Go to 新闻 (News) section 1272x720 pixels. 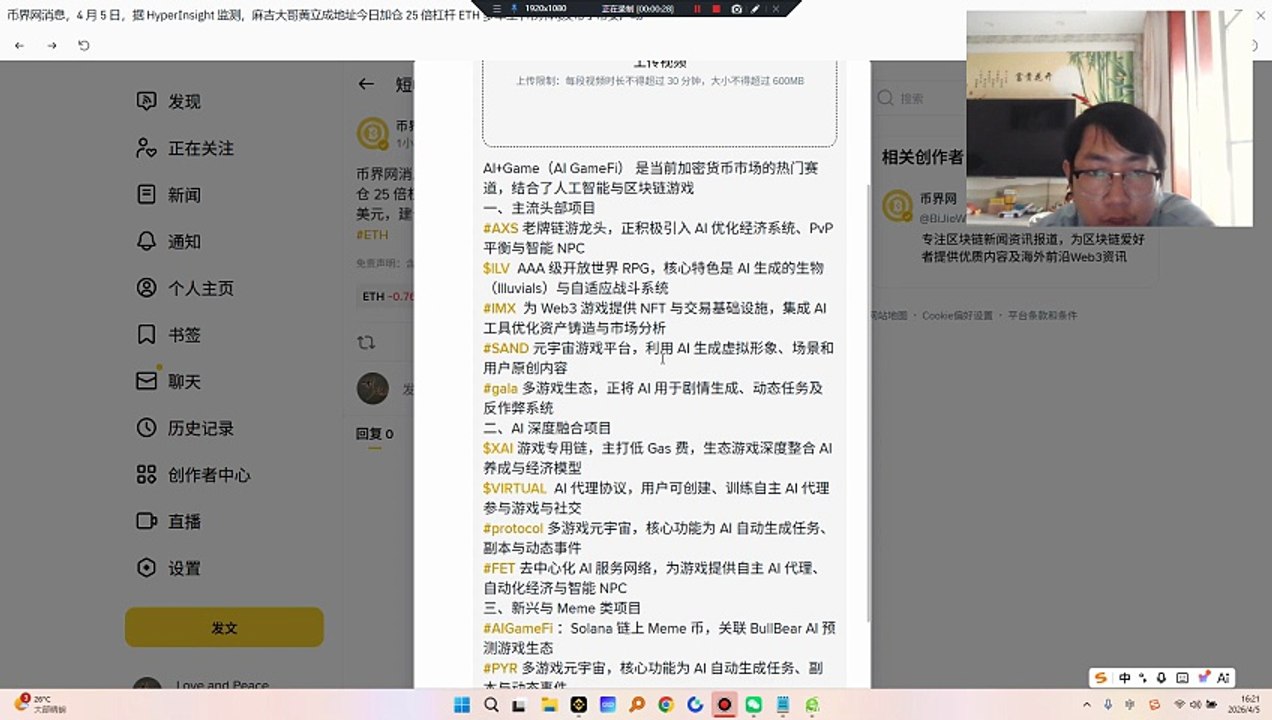pyautogui.click(x=169, y=195)
